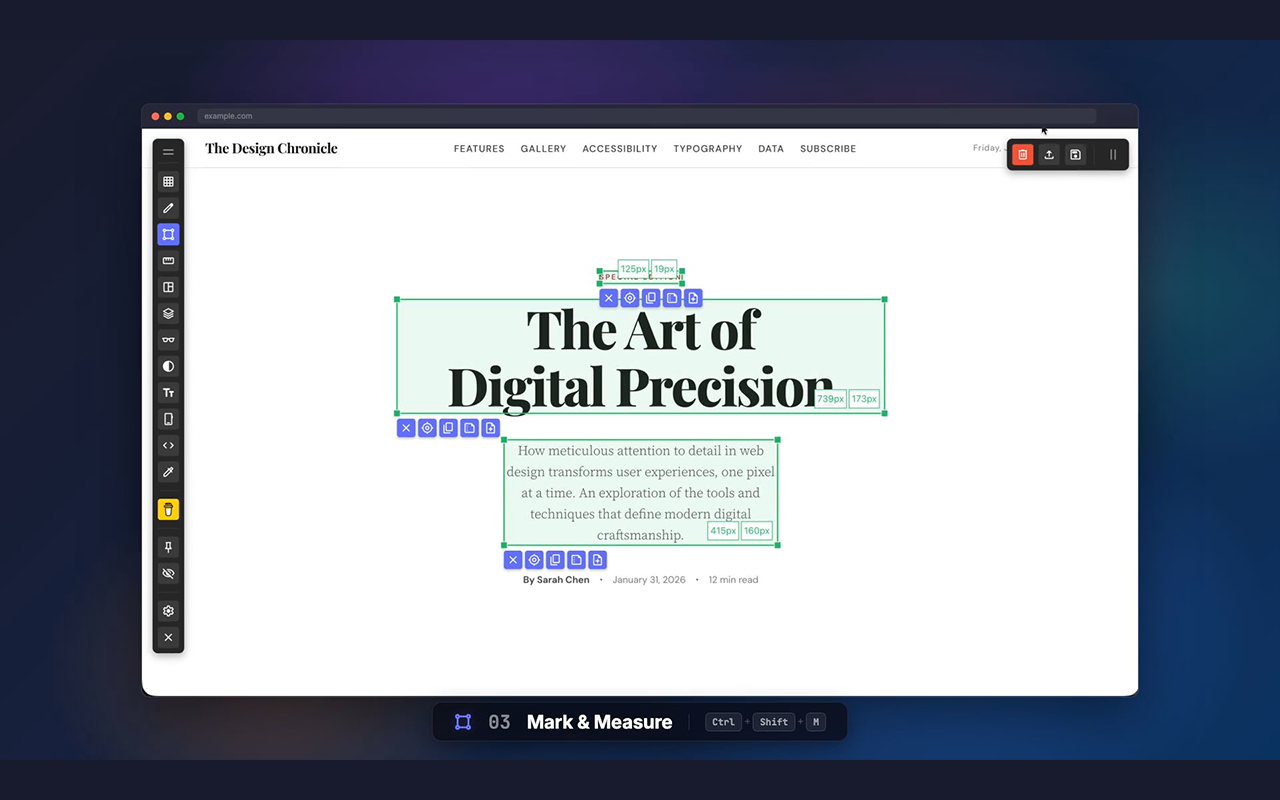Pin the toolbar with the pin icon
Image resolution: width=1280 pixels, height=800 pixels.
[x=168, y=547]
